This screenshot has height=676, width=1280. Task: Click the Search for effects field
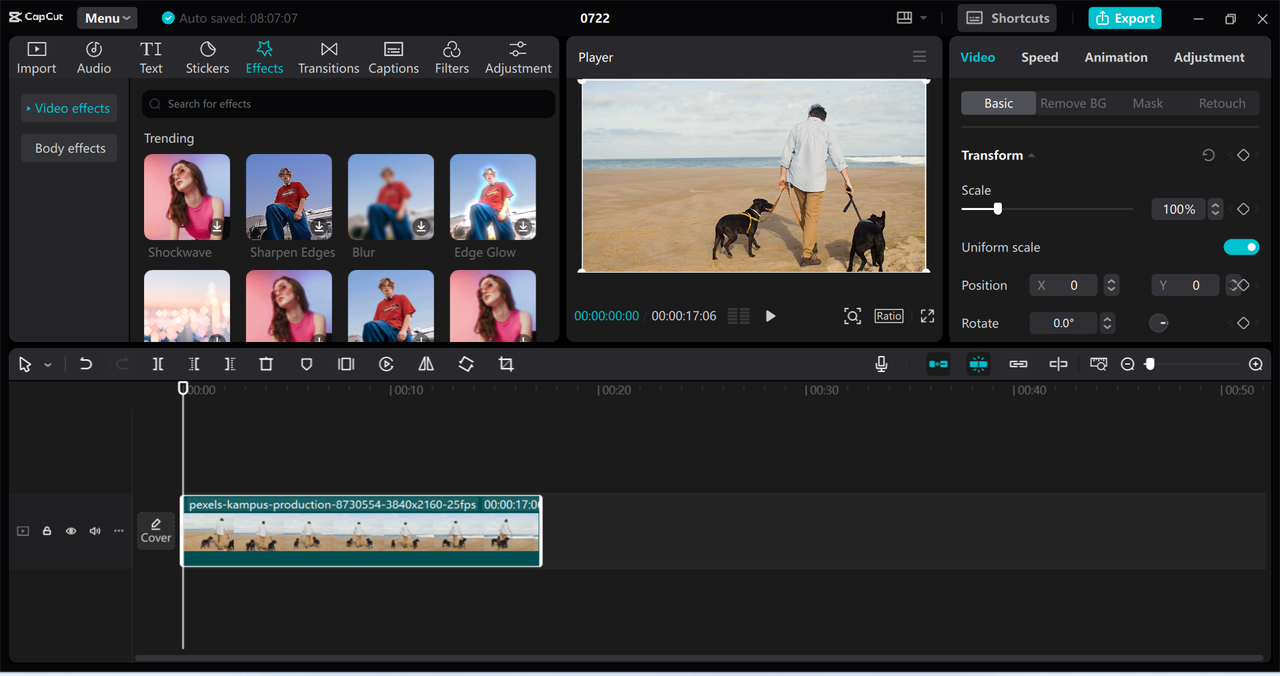click(348, 104)
